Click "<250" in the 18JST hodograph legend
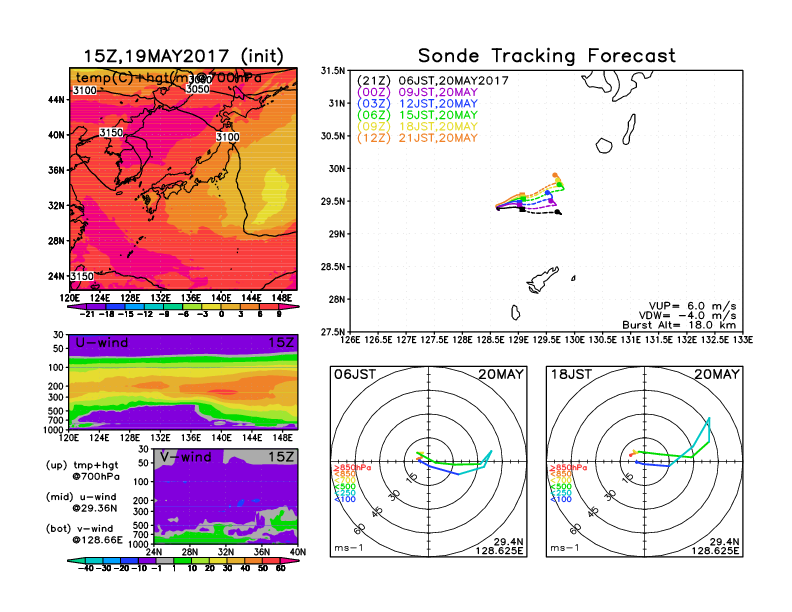The width and height of the screenshot is (792, 612). [560, 493]
